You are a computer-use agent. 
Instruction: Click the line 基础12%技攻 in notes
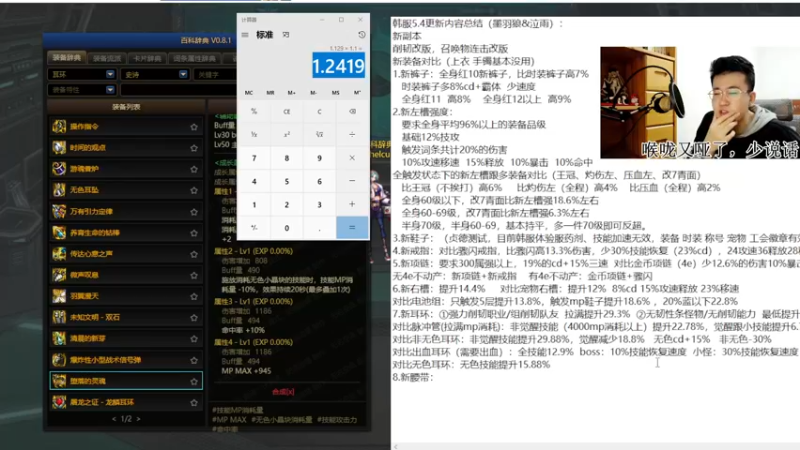point(431,137)
